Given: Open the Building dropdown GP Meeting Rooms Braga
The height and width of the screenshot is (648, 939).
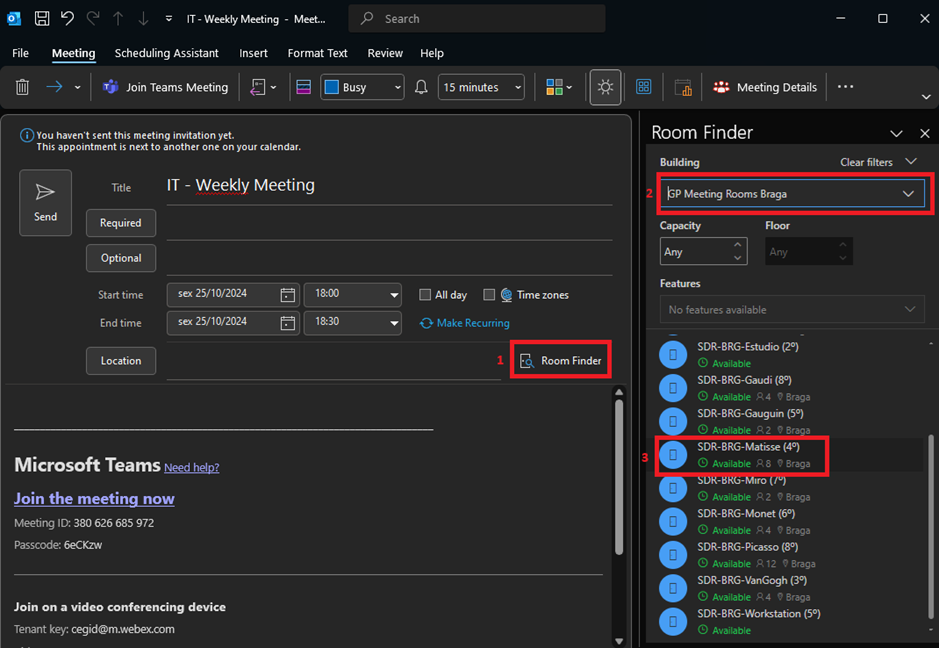Looking at the screenshot, I should 792,194.
